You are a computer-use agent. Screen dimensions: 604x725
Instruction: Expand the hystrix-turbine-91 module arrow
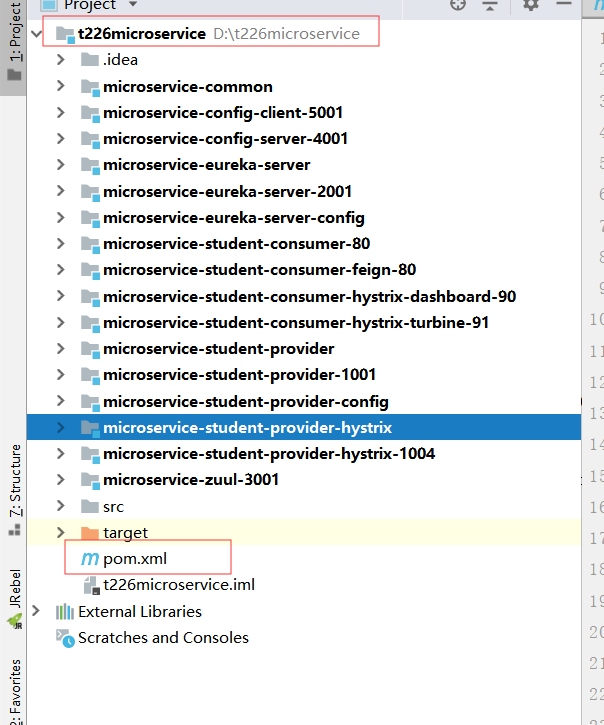pos(60,322)
